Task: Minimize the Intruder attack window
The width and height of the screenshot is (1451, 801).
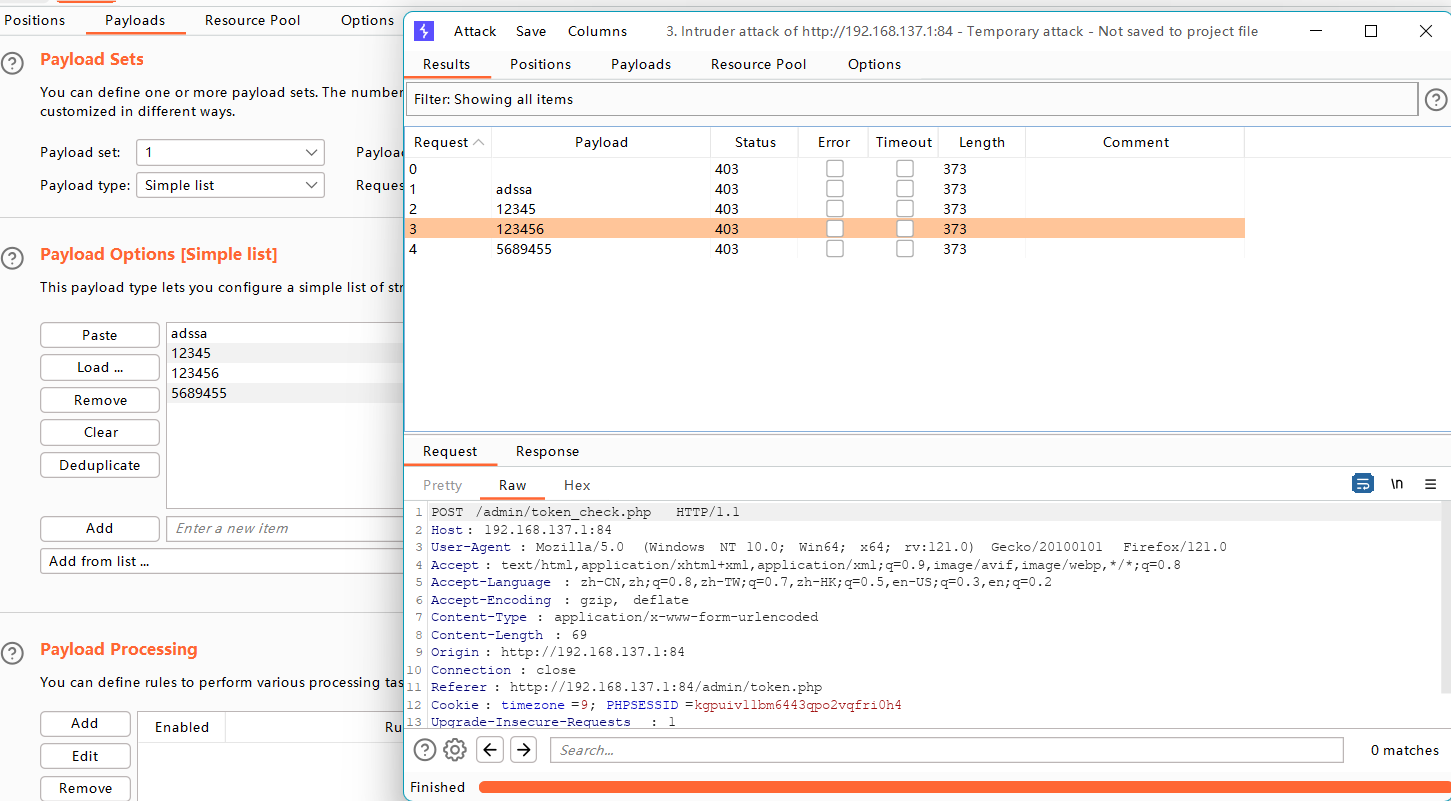Action: point(1316,31)
